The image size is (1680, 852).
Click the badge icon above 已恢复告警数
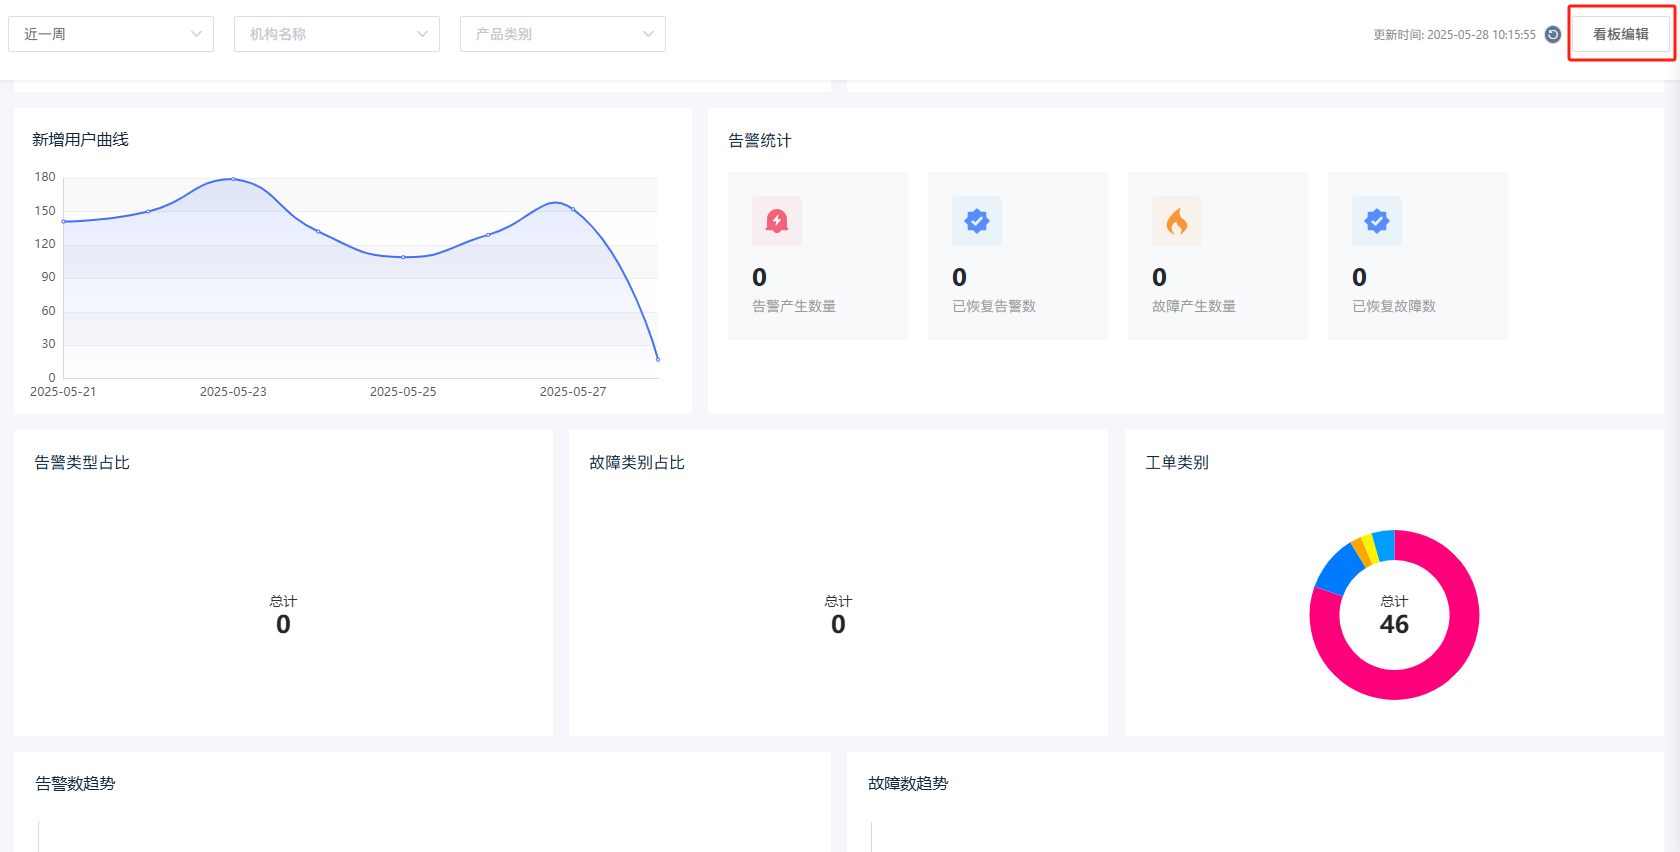pyautogui.click(x=977, y=221)
